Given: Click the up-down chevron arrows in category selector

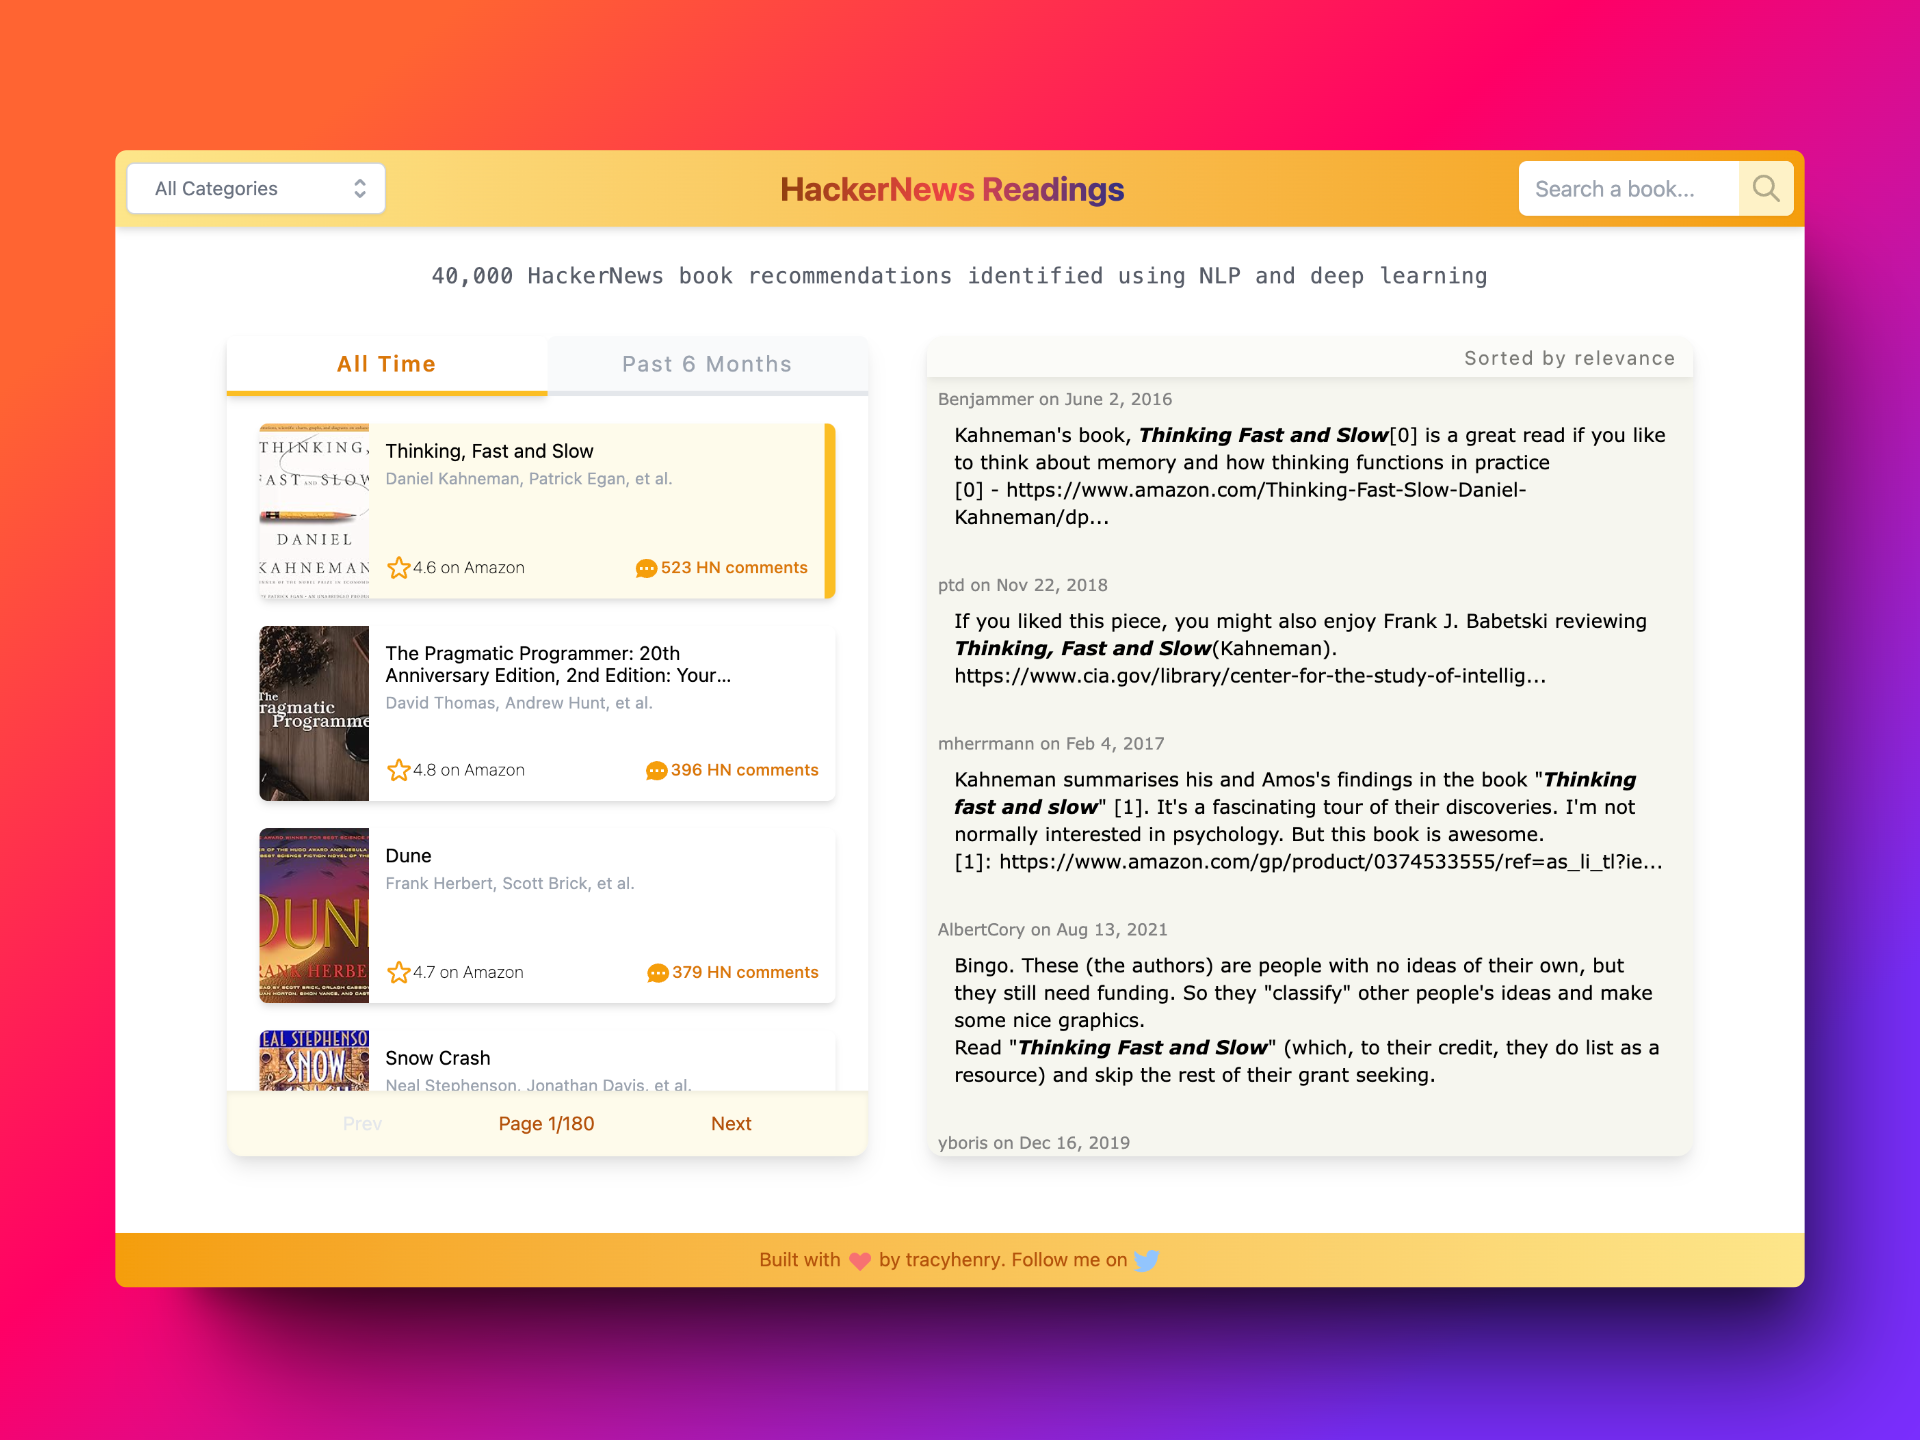Looking at the screenshot, I should point(360,189).
